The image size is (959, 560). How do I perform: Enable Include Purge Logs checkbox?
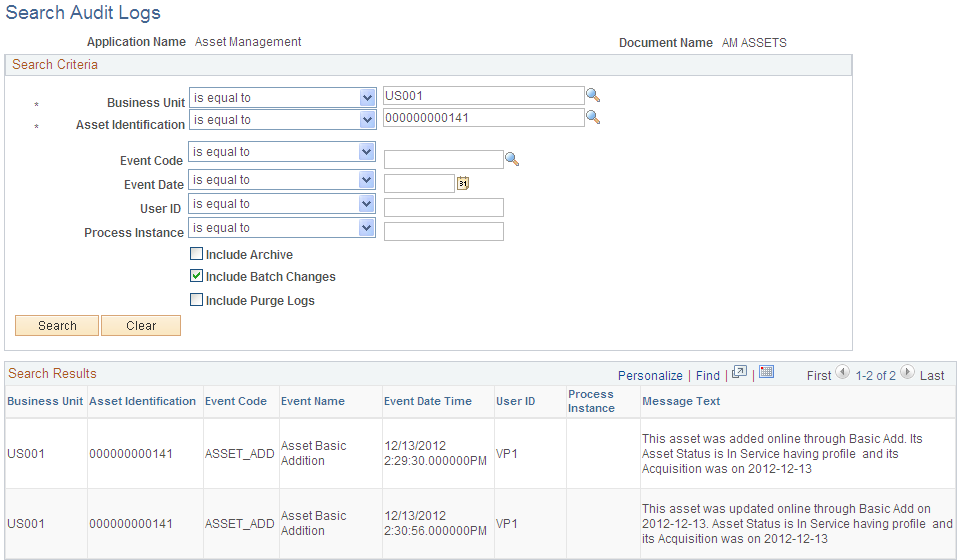pyautogui.click(x=196, y=300)
